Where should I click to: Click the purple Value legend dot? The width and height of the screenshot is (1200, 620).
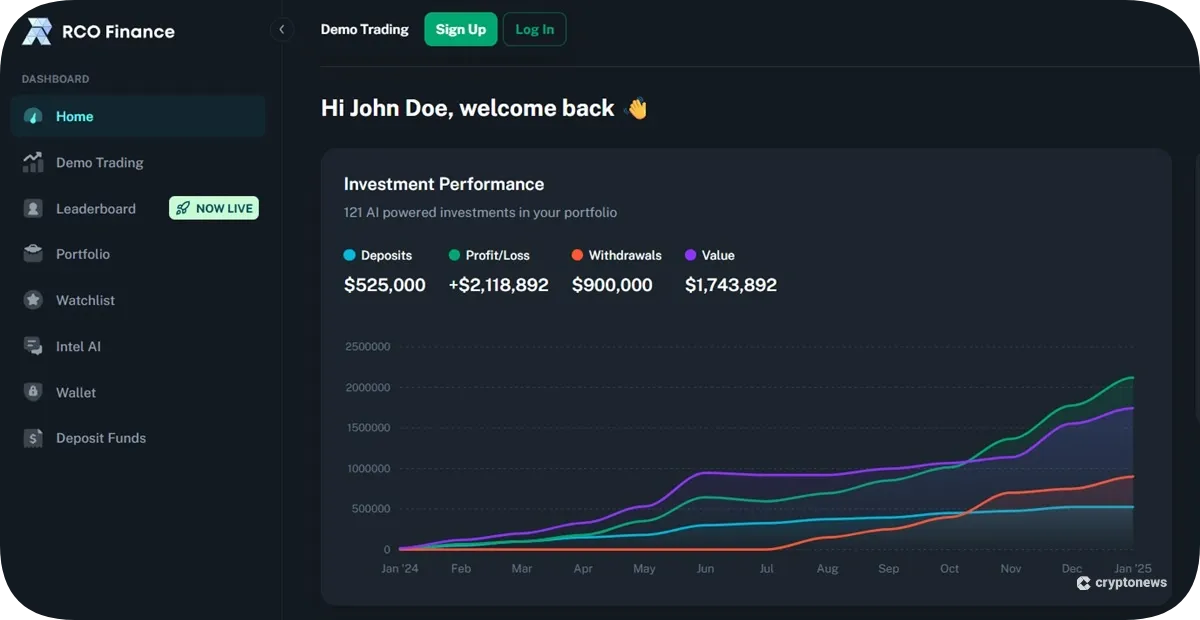pyautogui.click(x=691, y=256)
